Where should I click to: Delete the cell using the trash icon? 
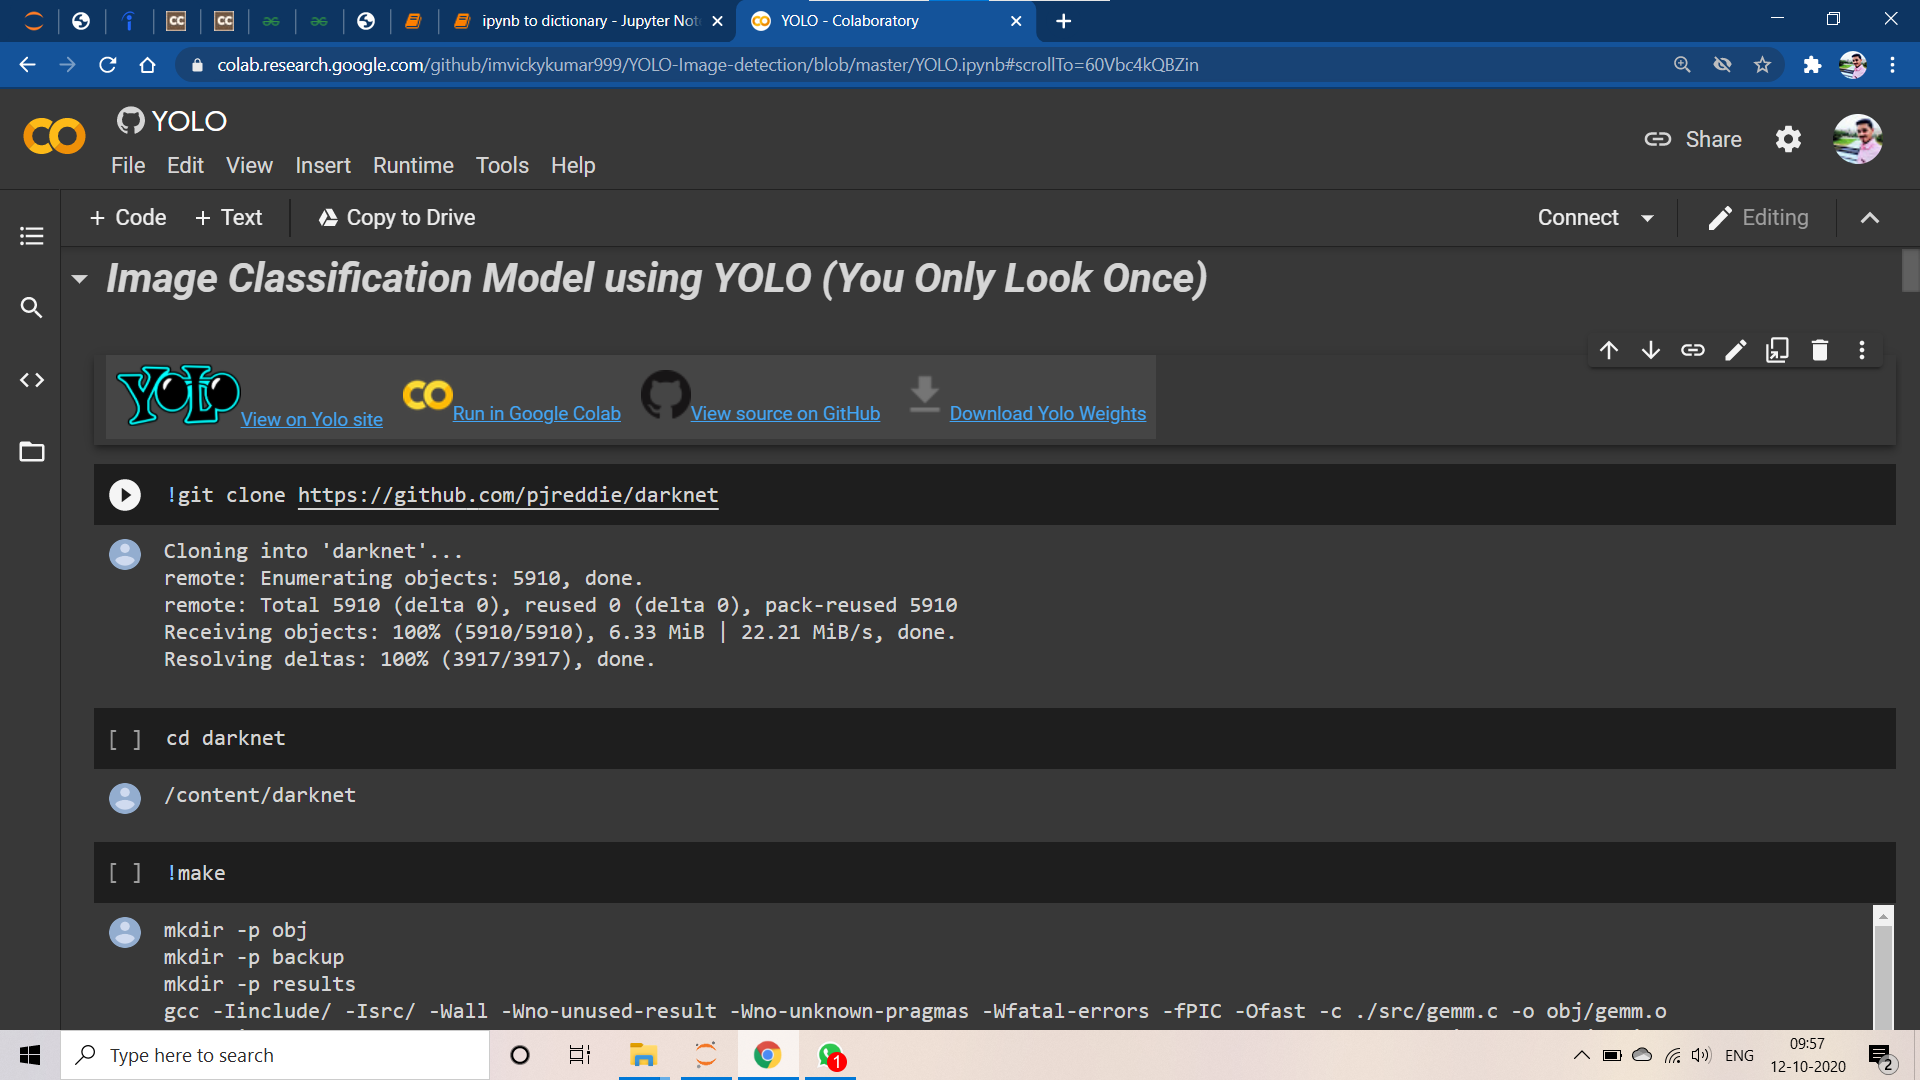[x=1820, y=350]
